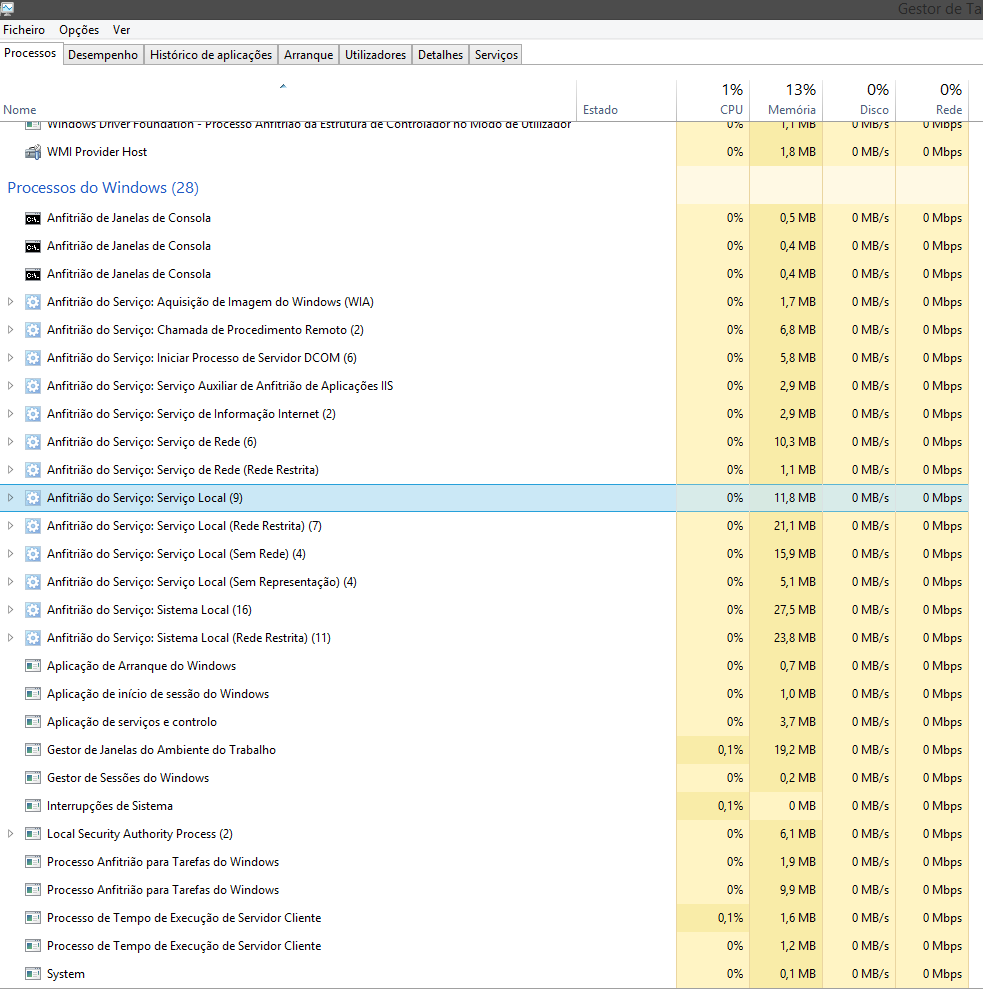Expand Iniciar Processo de Servidor DCOM (6)
The height and width of the screenshot is (989, 983).
11,358
